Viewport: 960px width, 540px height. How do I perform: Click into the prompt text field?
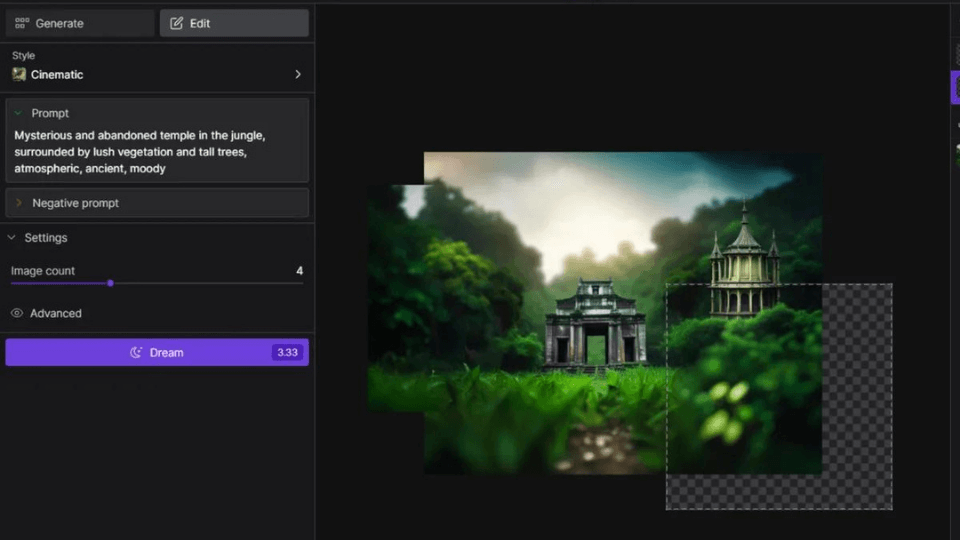tap(156, 152)
